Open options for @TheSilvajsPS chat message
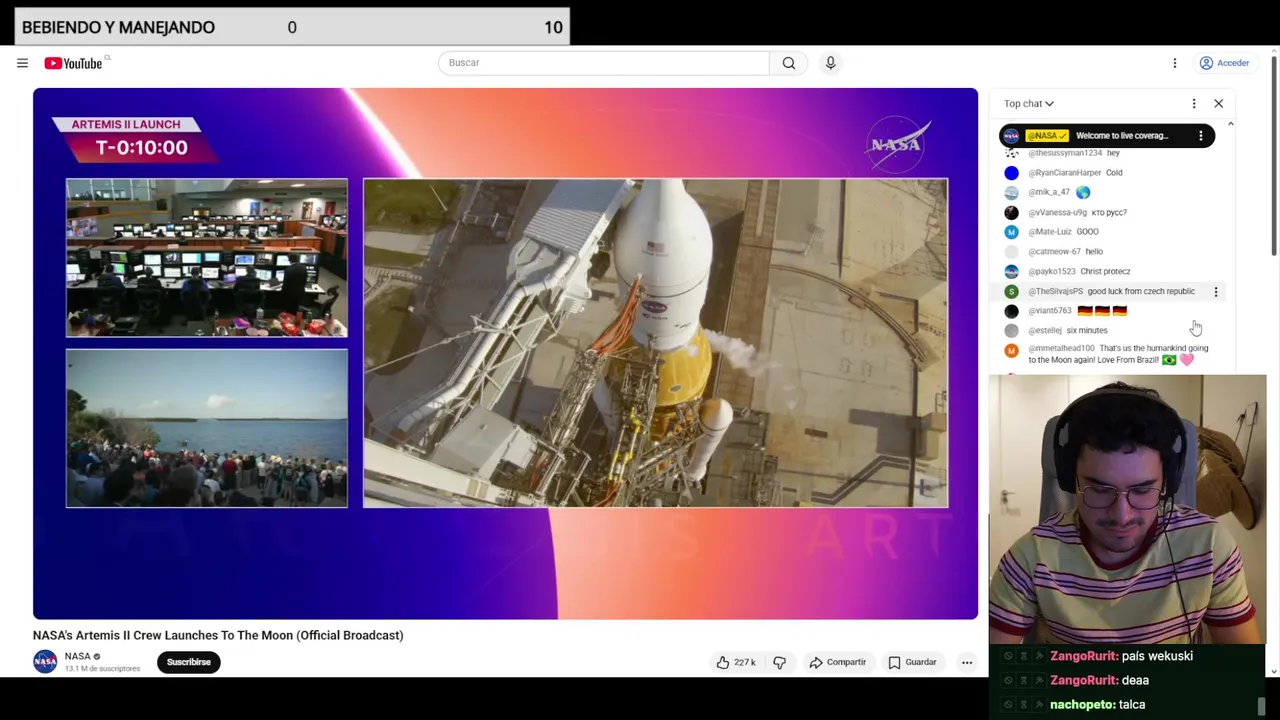Screen dimensions: 1280x720 coord(1216,291)
